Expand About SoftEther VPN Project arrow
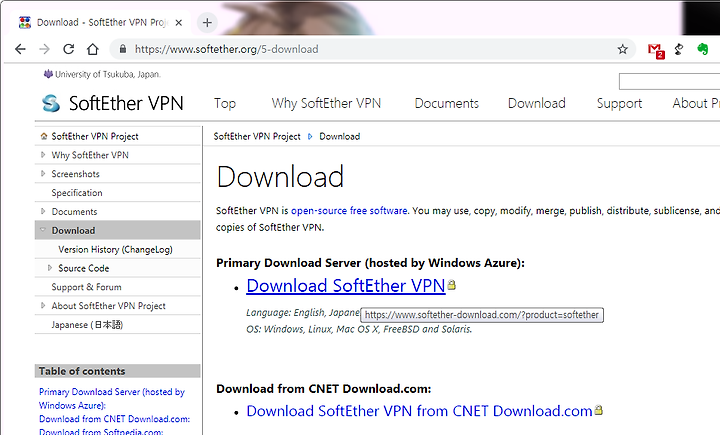The image size is (720, 435). point(43,305)
